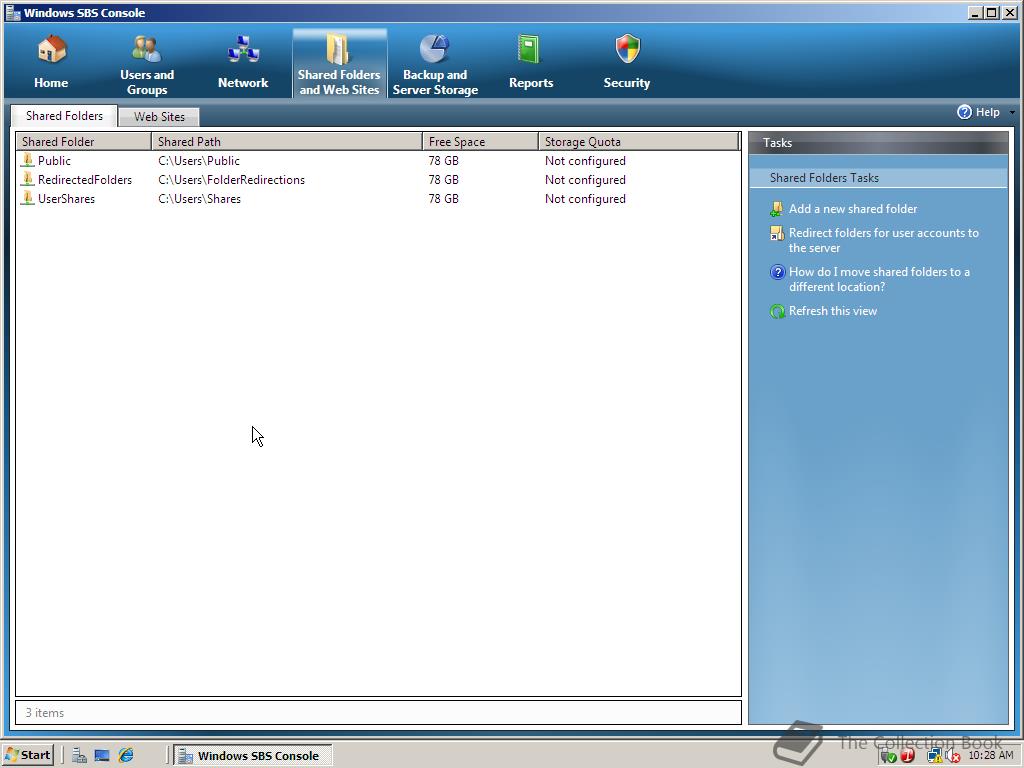This screenshot has width=1024, height=768.
Task: Click the green shield tray icon
Action: pyautogui.click(x=889, y=756)
